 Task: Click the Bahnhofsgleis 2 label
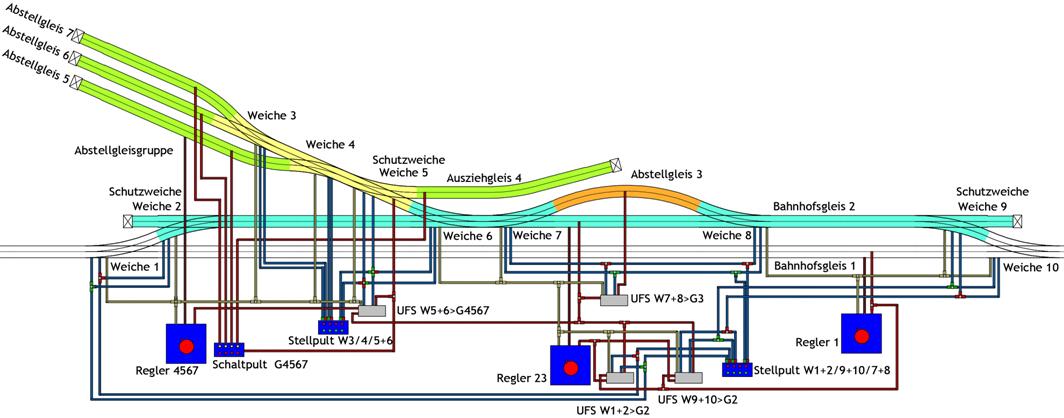[813, 207]
